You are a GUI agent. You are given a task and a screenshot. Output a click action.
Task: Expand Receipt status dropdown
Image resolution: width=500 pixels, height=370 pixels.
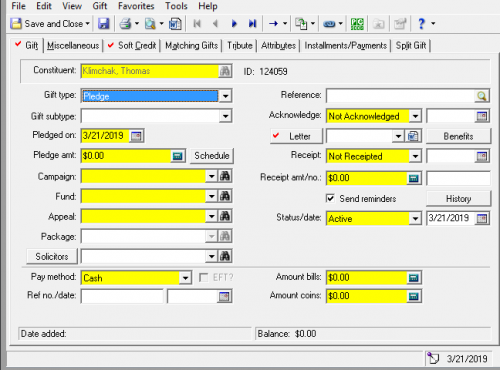(415, 156)
